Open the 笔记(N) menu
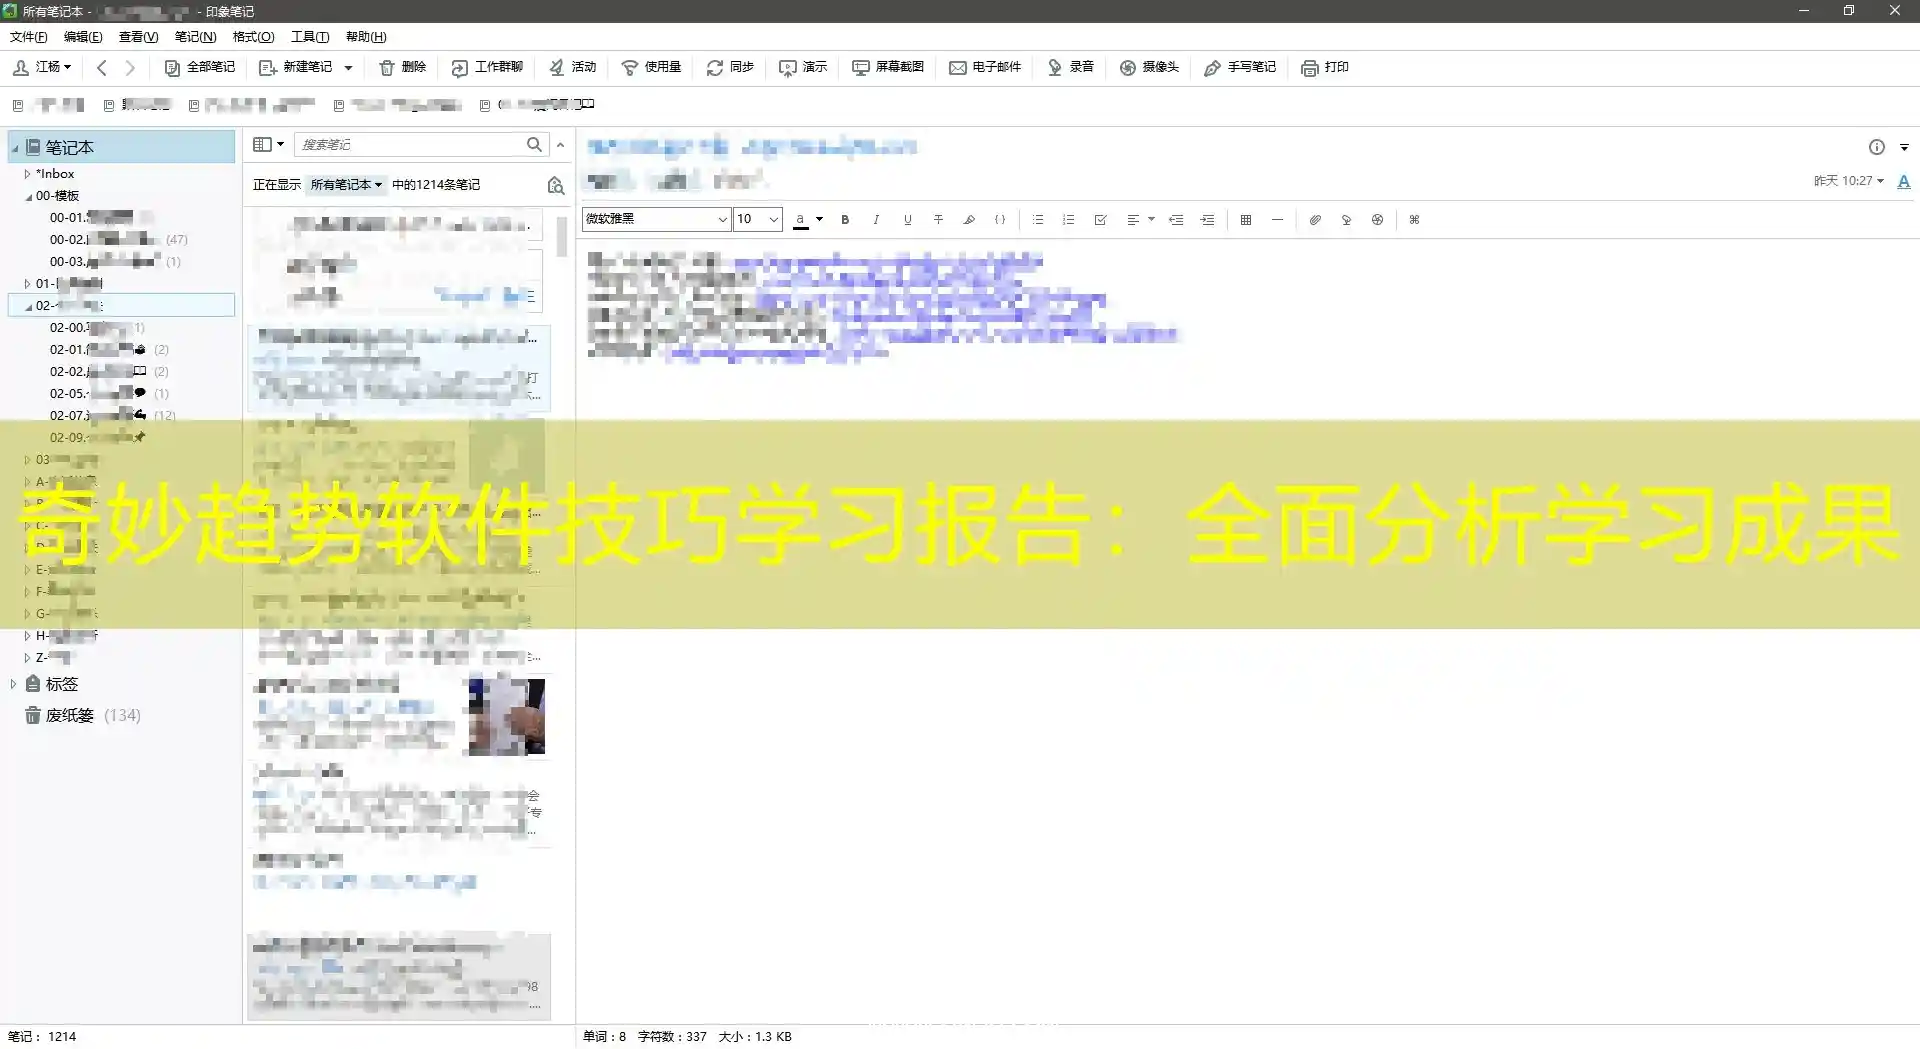Image resolution: width=1920 pixels, height=1049 pixels. click(x=195, y=37)
